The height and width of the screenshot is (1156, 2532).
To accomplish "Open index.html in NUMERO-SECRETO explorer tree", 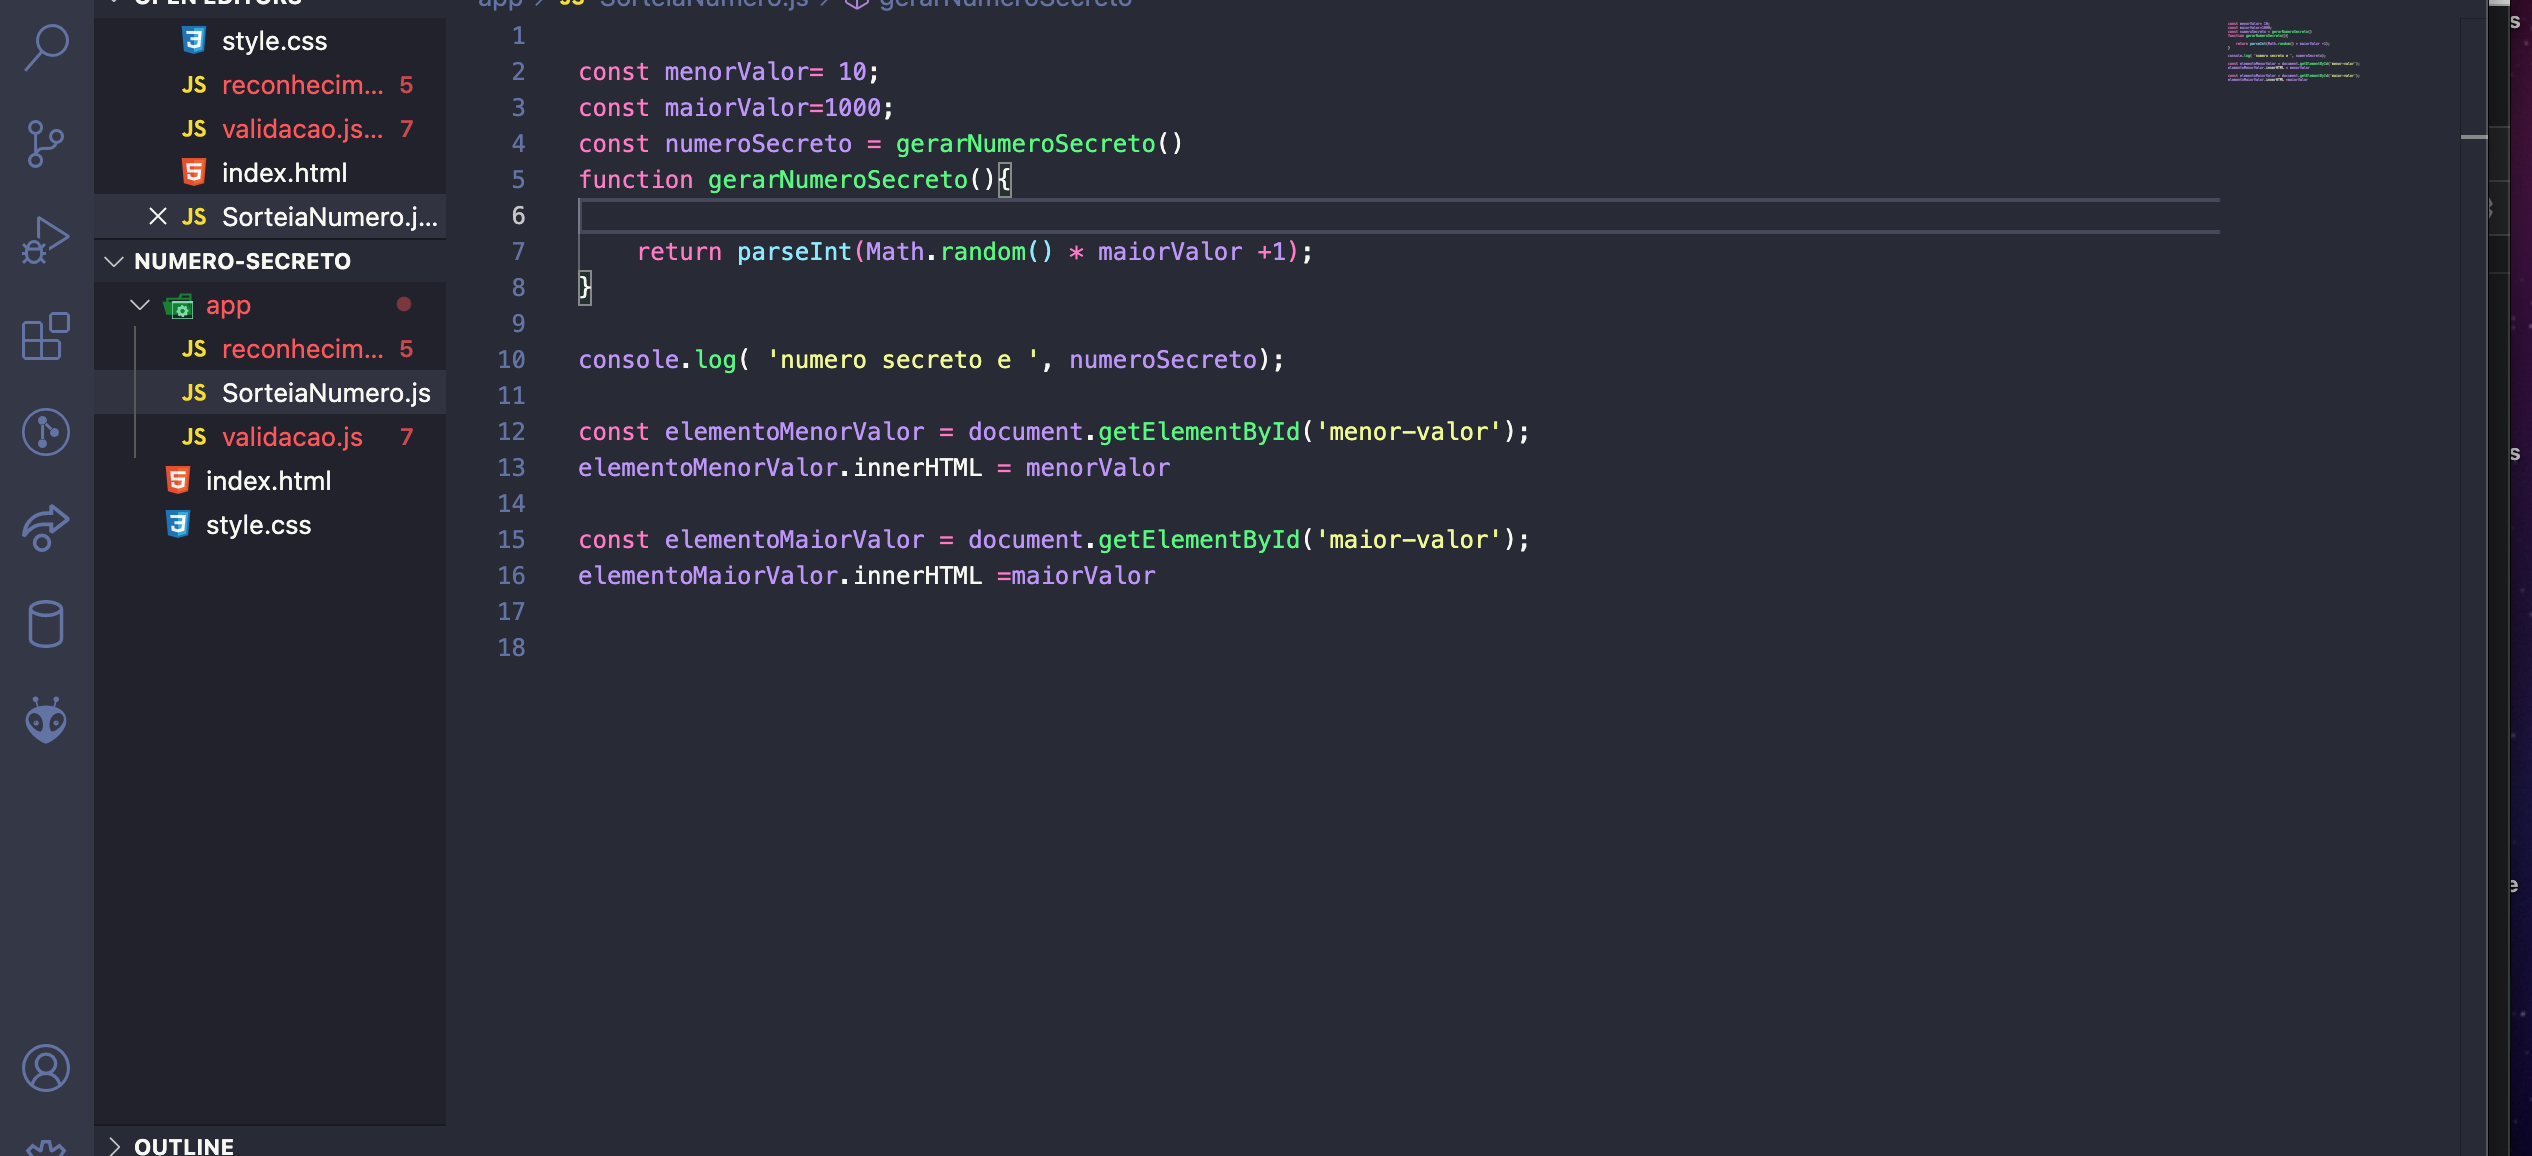I will coord(270,481).
